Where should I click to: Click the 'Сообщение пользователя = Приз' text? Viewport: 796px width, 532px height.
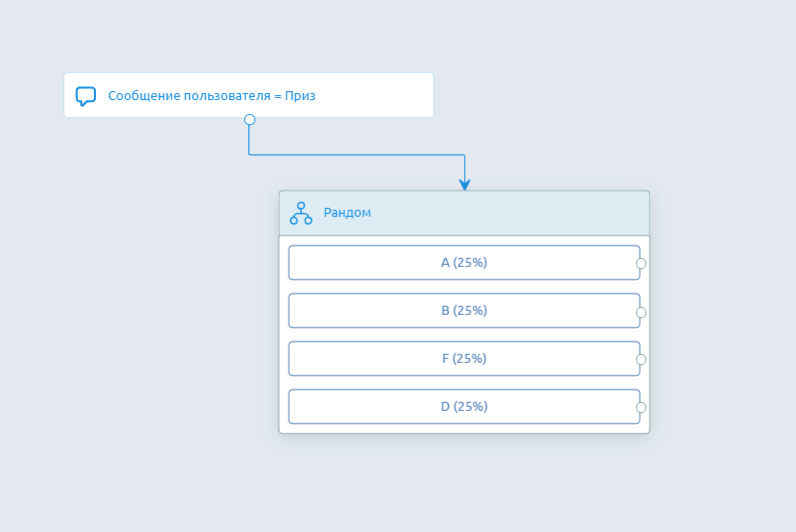click(212, 96)
